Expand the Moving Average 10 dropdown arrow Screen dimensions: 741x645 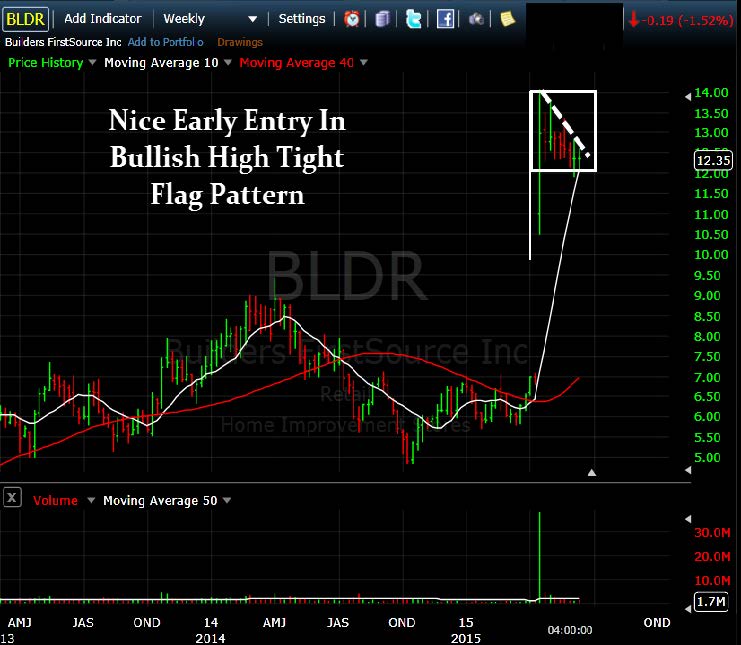pos(228,62)
